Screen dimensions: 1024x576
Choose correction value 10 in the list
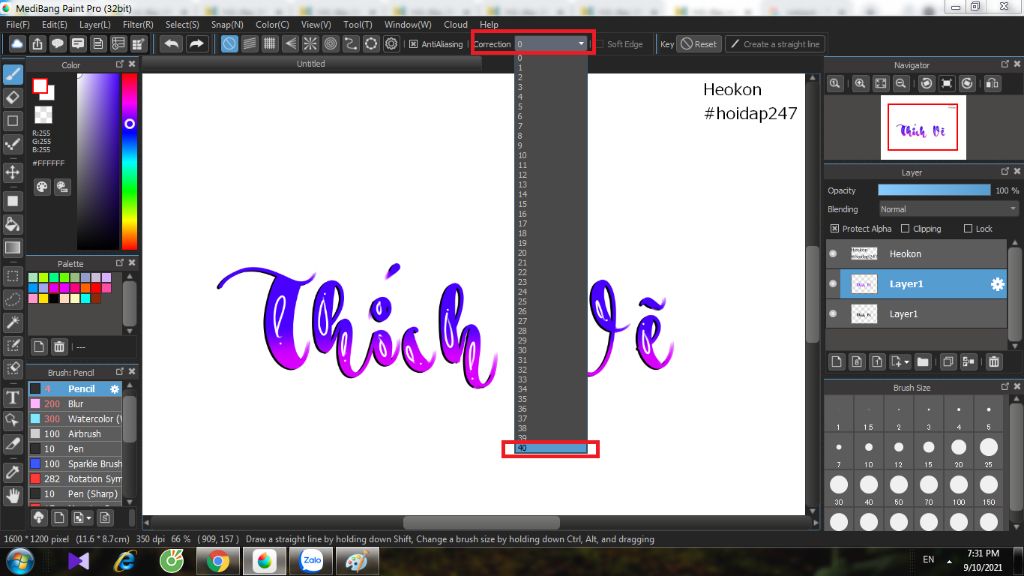point(551,155)
